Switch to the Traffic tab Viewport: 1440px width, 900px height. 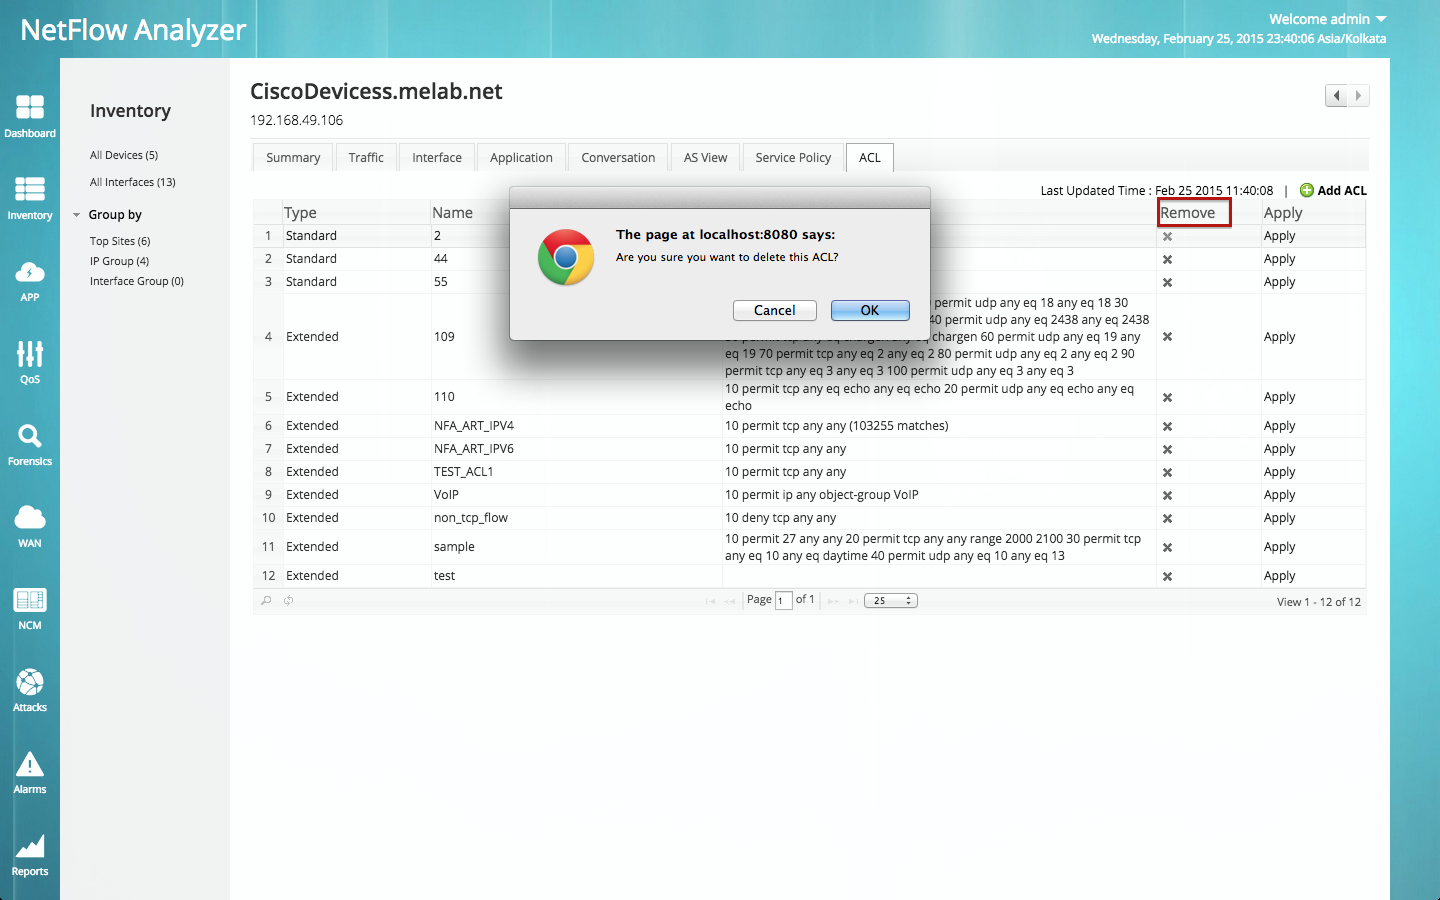point(366,158)
